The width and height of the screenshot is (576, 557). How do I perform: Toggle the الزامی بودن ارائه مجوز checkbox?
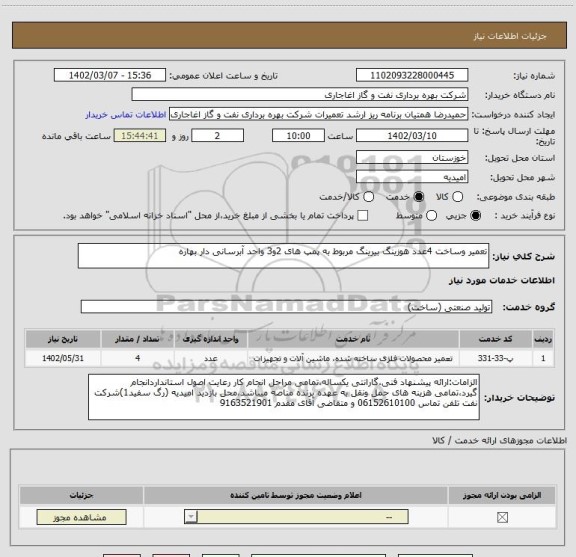coord(502,517)
